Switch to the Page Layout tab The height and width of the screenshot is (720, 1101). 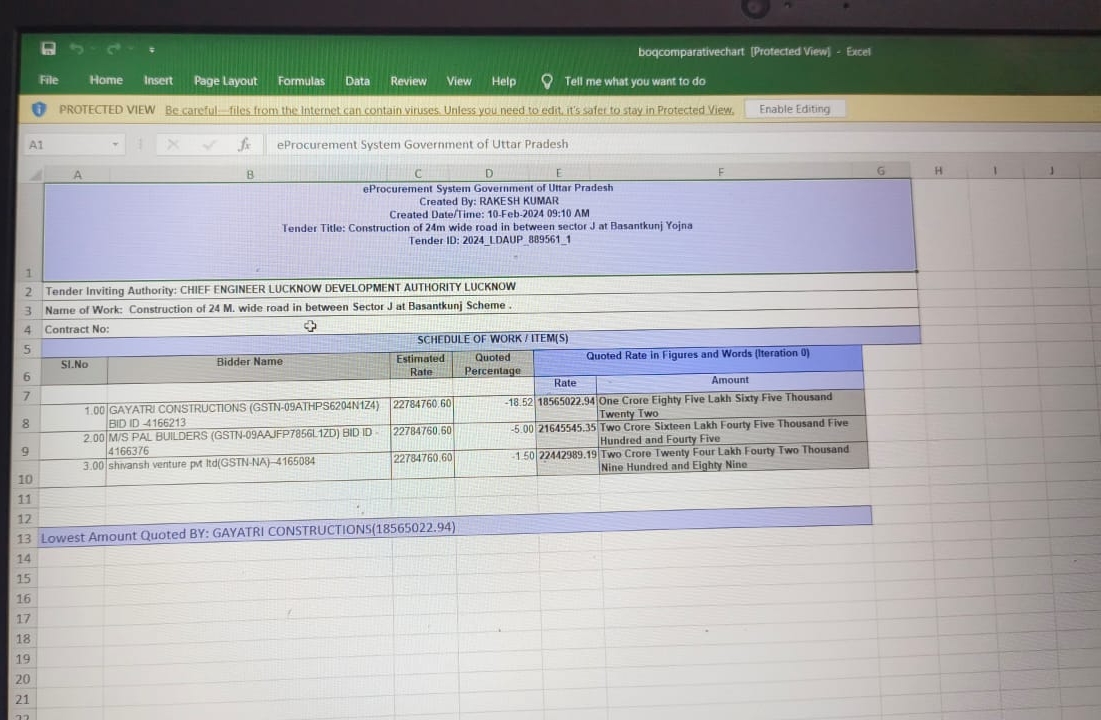click(x=225, y=81)
